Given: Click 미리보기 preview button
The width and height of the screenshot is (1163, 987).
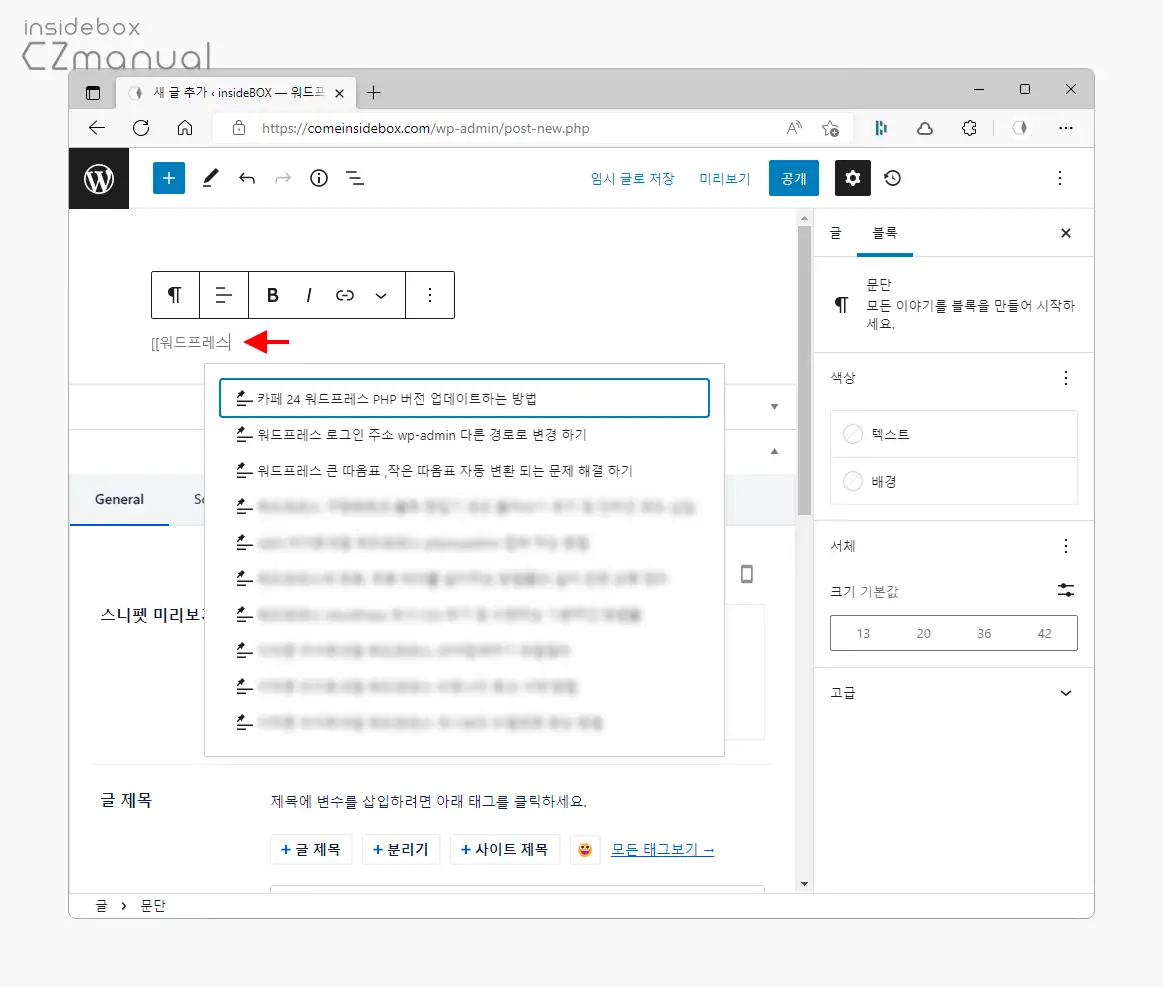Looking at the screenshot, I should tap(725, 178).
